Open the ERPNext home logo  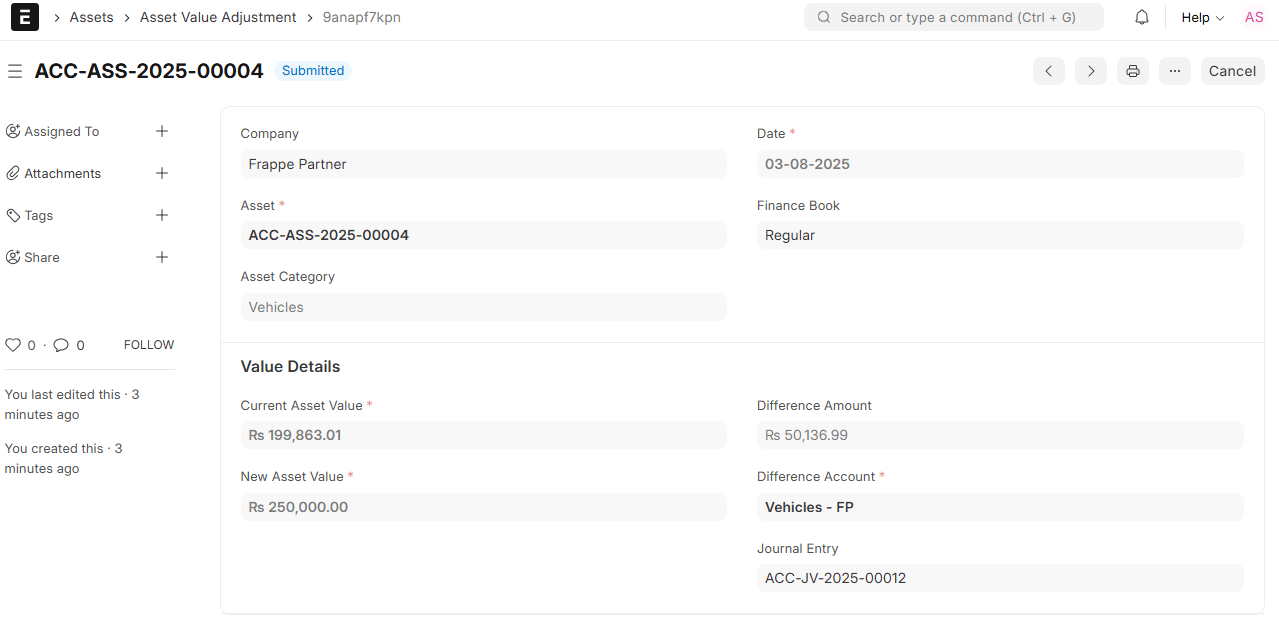click(x=25, y=17)
